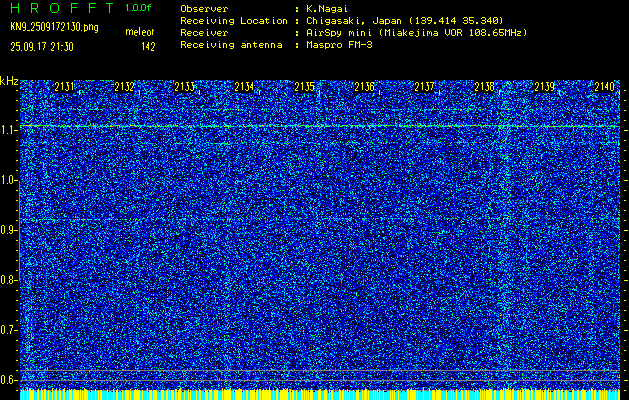This screenshot has width=629, height=400.
Task: Click the 2138 time marker label
Action: click(485, 87)
